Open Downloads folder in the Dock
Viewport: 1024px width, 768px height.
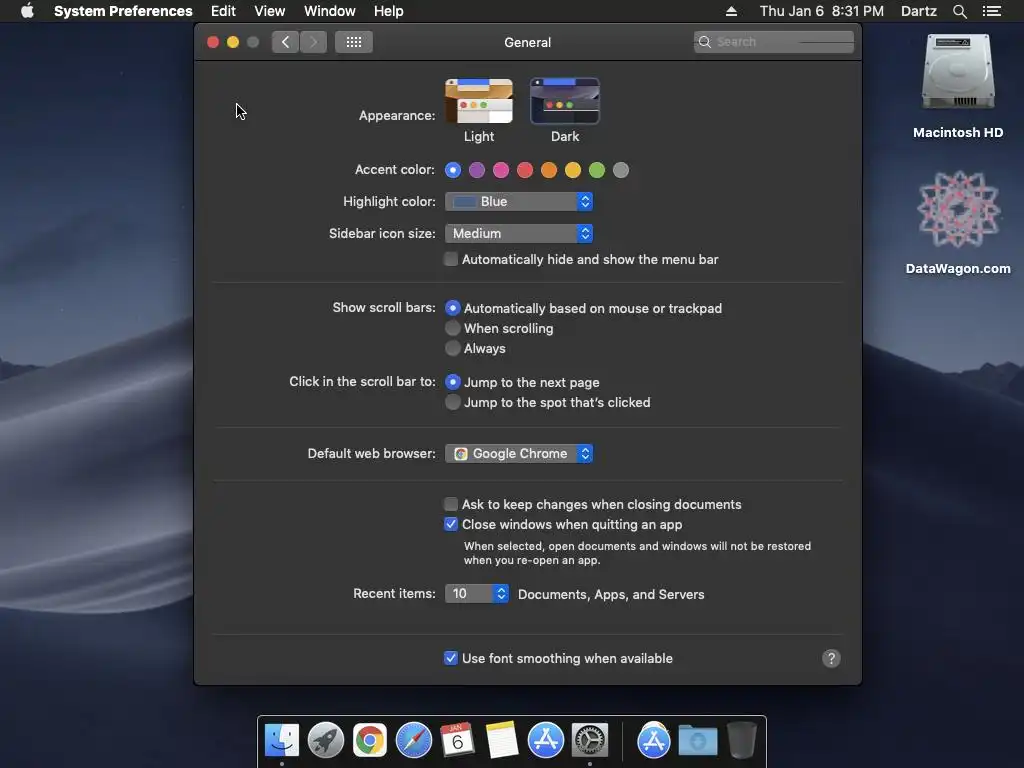[697, 741]
